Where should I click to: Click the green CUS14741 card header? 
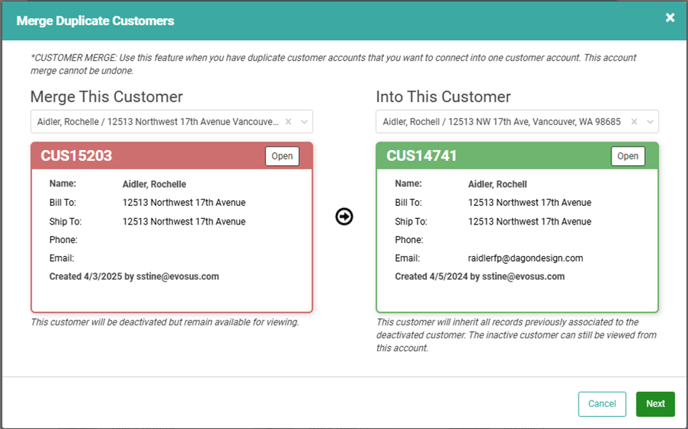[x=517, y=156]
